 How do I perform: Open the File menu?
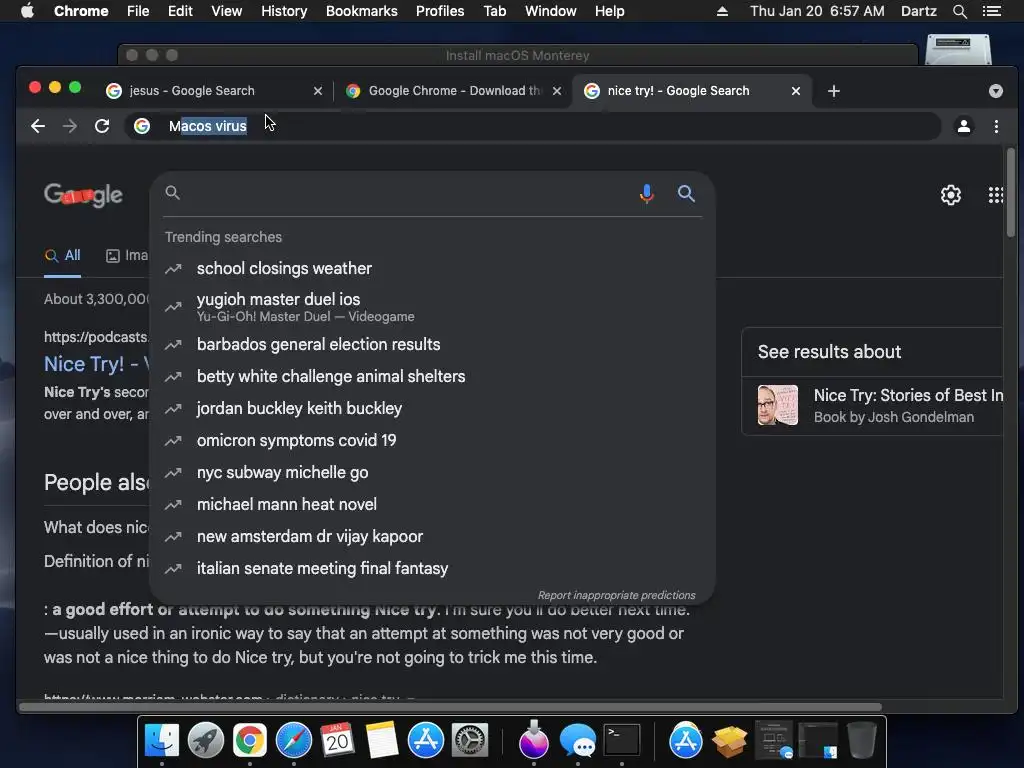coord(138,11)
